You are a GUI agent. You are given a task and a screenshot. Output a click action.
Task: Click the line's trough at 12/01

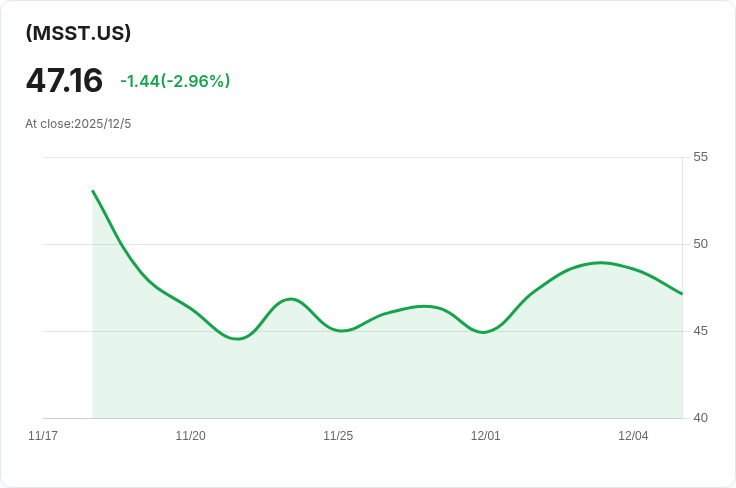[x=484, y=332]
